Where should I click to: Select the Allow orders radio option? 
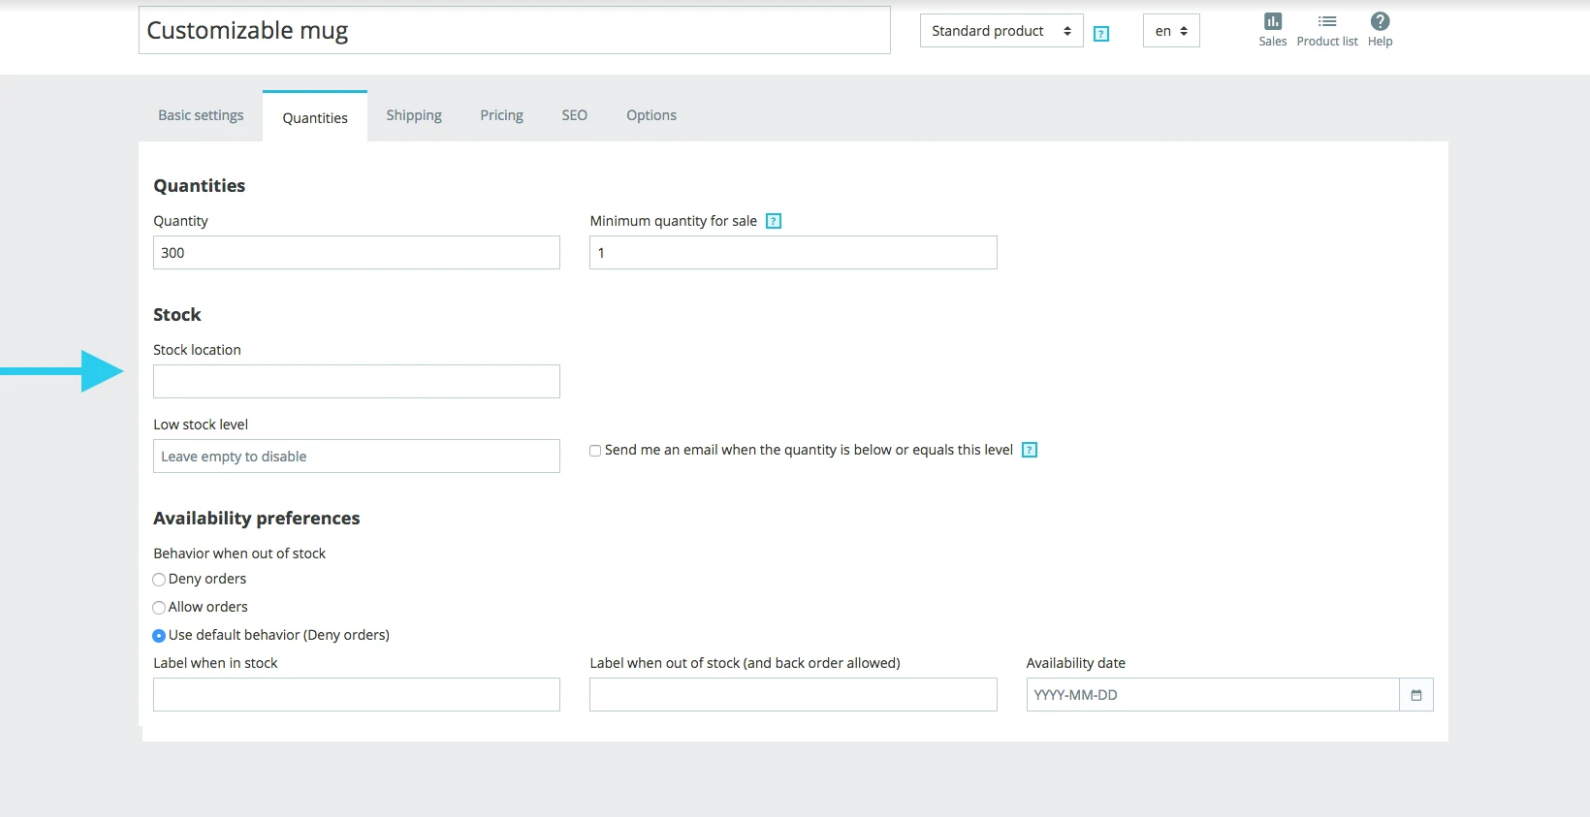click(x=159, y=608)
